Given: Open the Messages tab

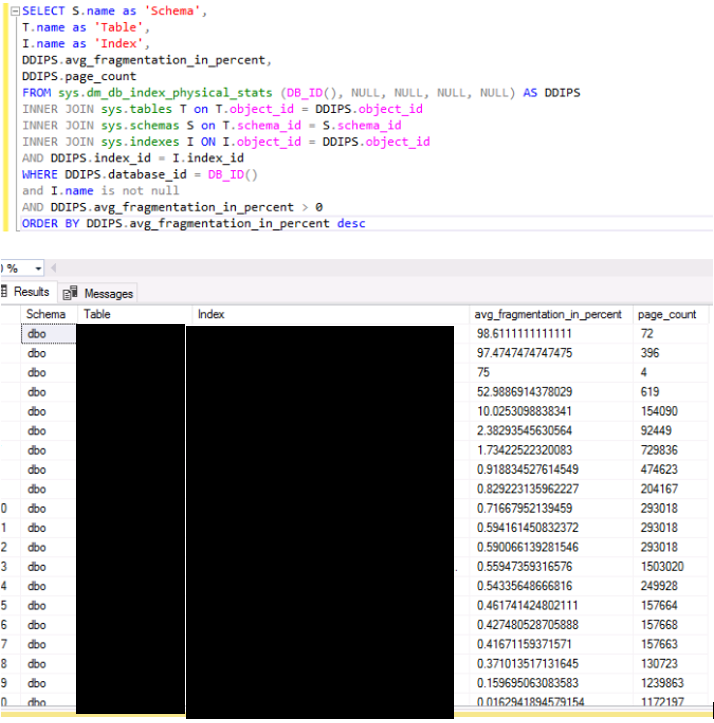Looking at the screenshot, I should point(108,293).
